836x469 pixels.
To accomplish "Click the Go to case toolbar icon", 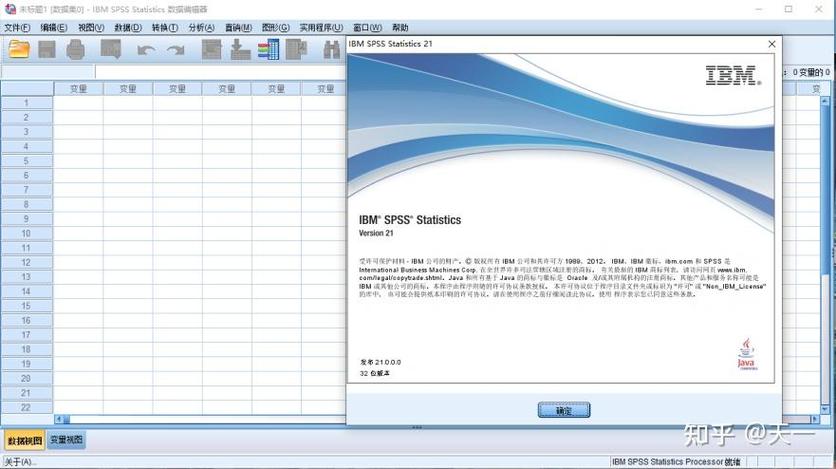I will click(212, 50).
